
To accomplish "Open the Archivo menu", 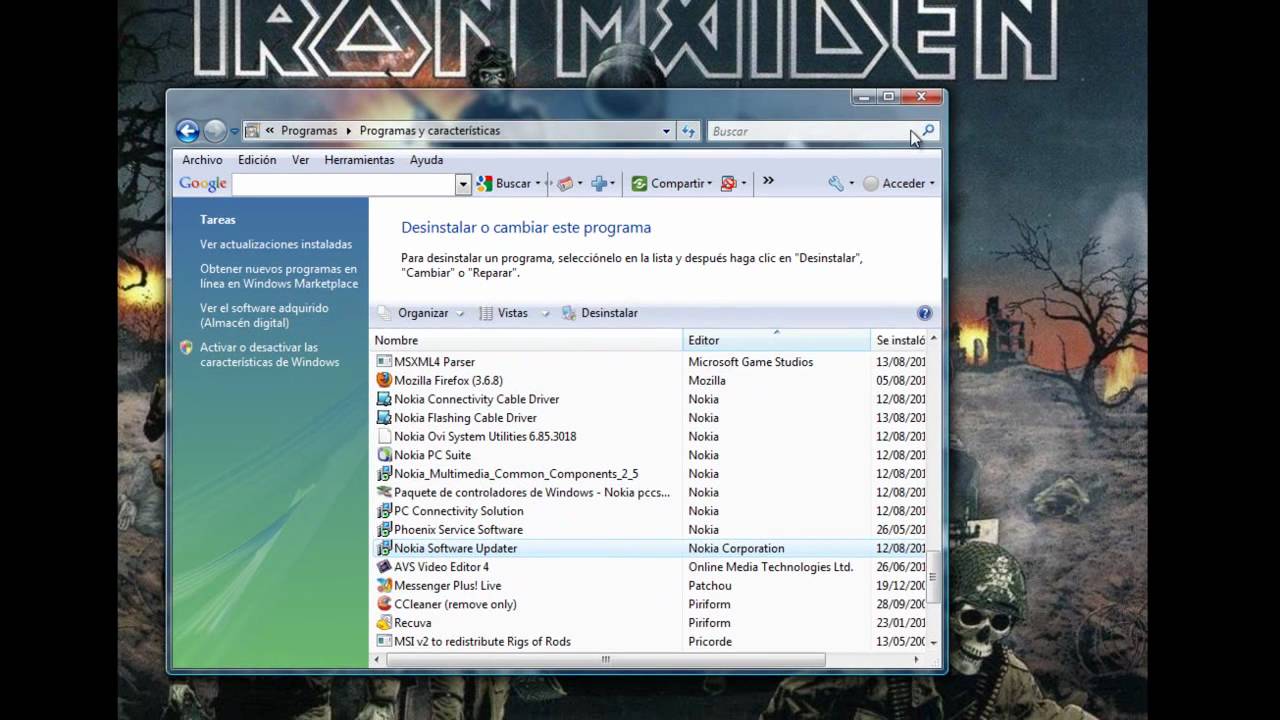I will pos(202,160).
